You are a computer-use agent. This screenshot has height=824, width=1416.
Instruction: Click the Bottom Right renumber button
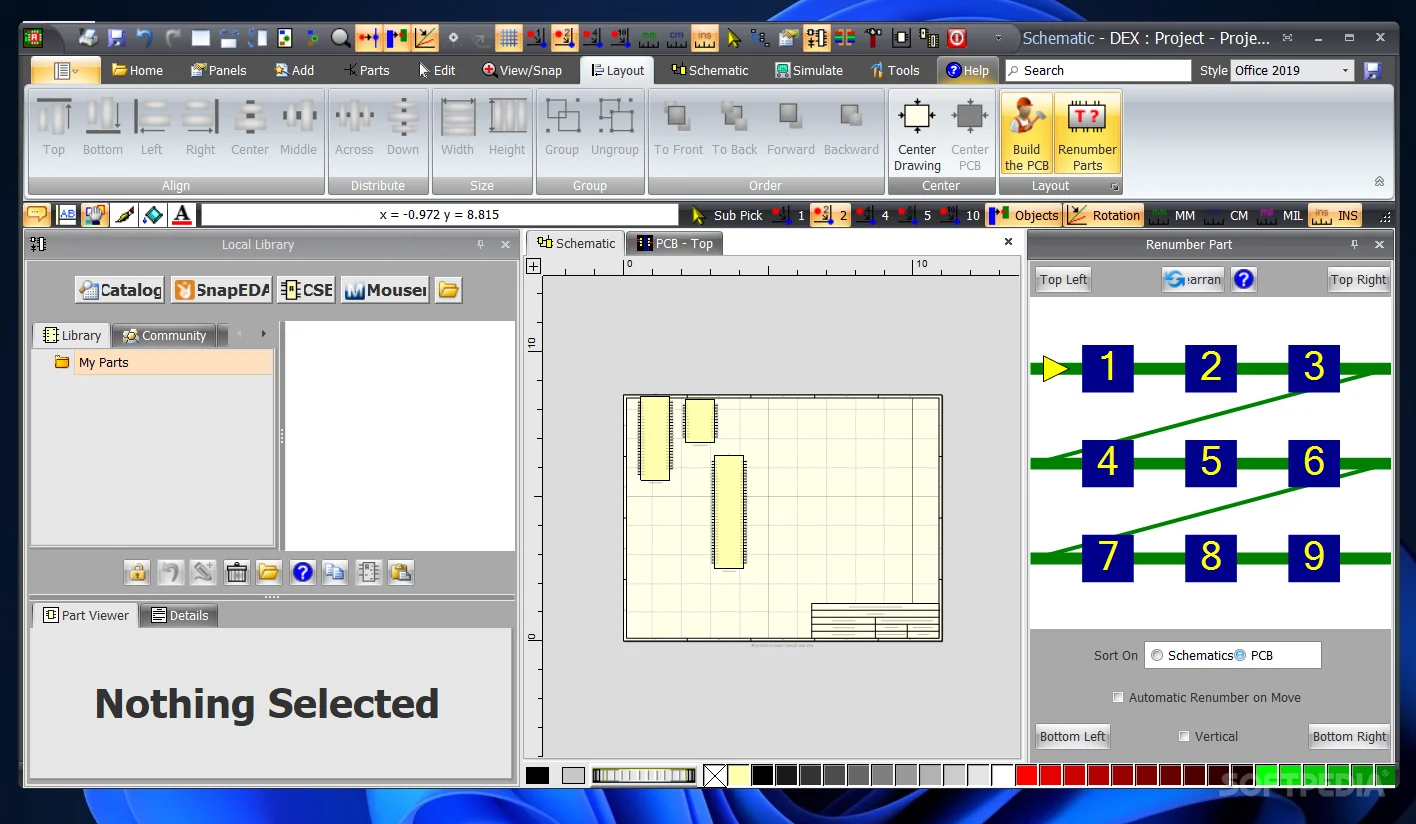point(1349,736)
